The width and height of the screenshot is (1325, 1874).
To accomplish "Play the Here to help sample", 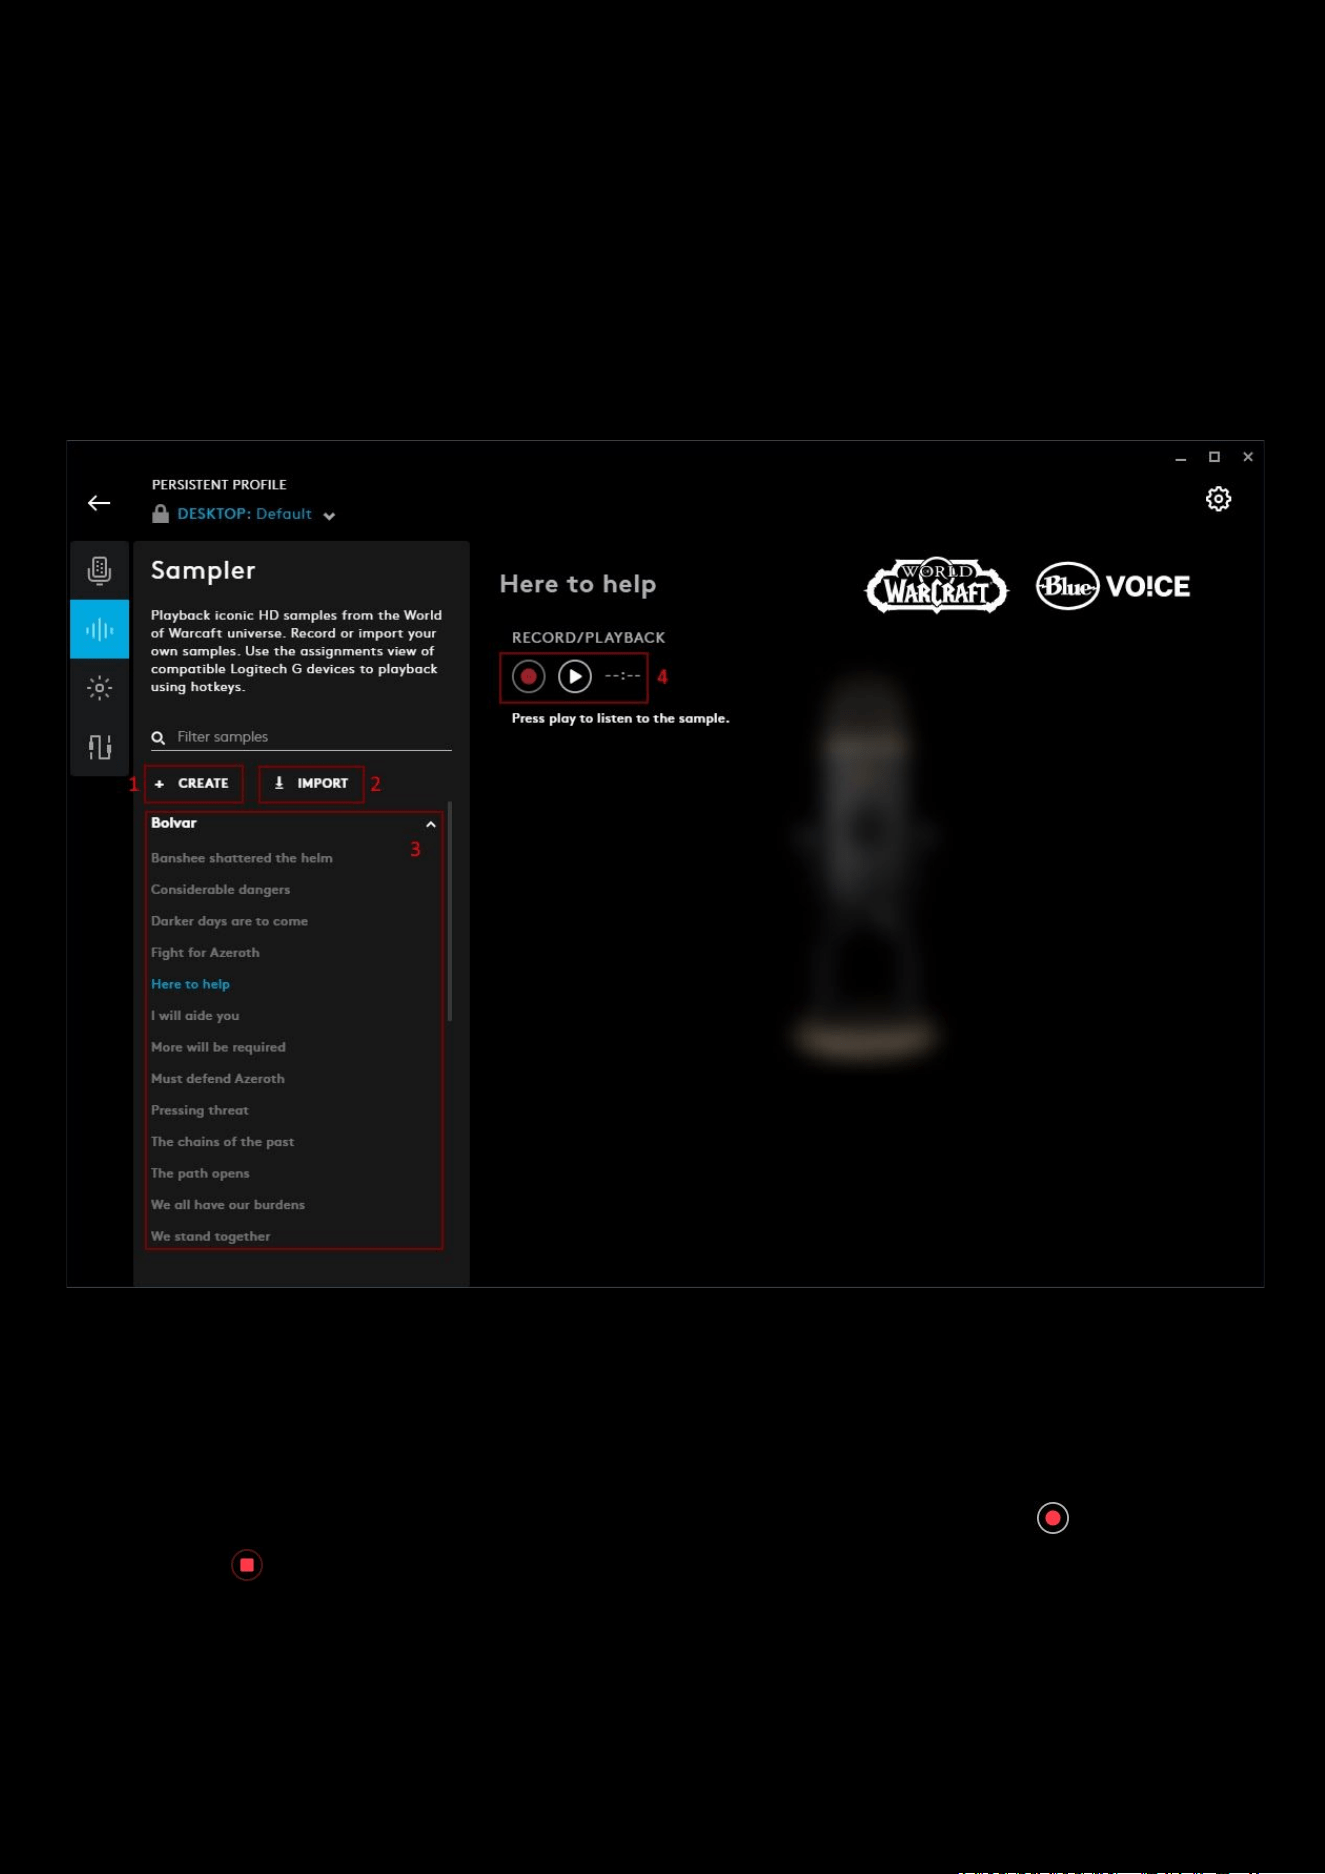I will (574, 677).
